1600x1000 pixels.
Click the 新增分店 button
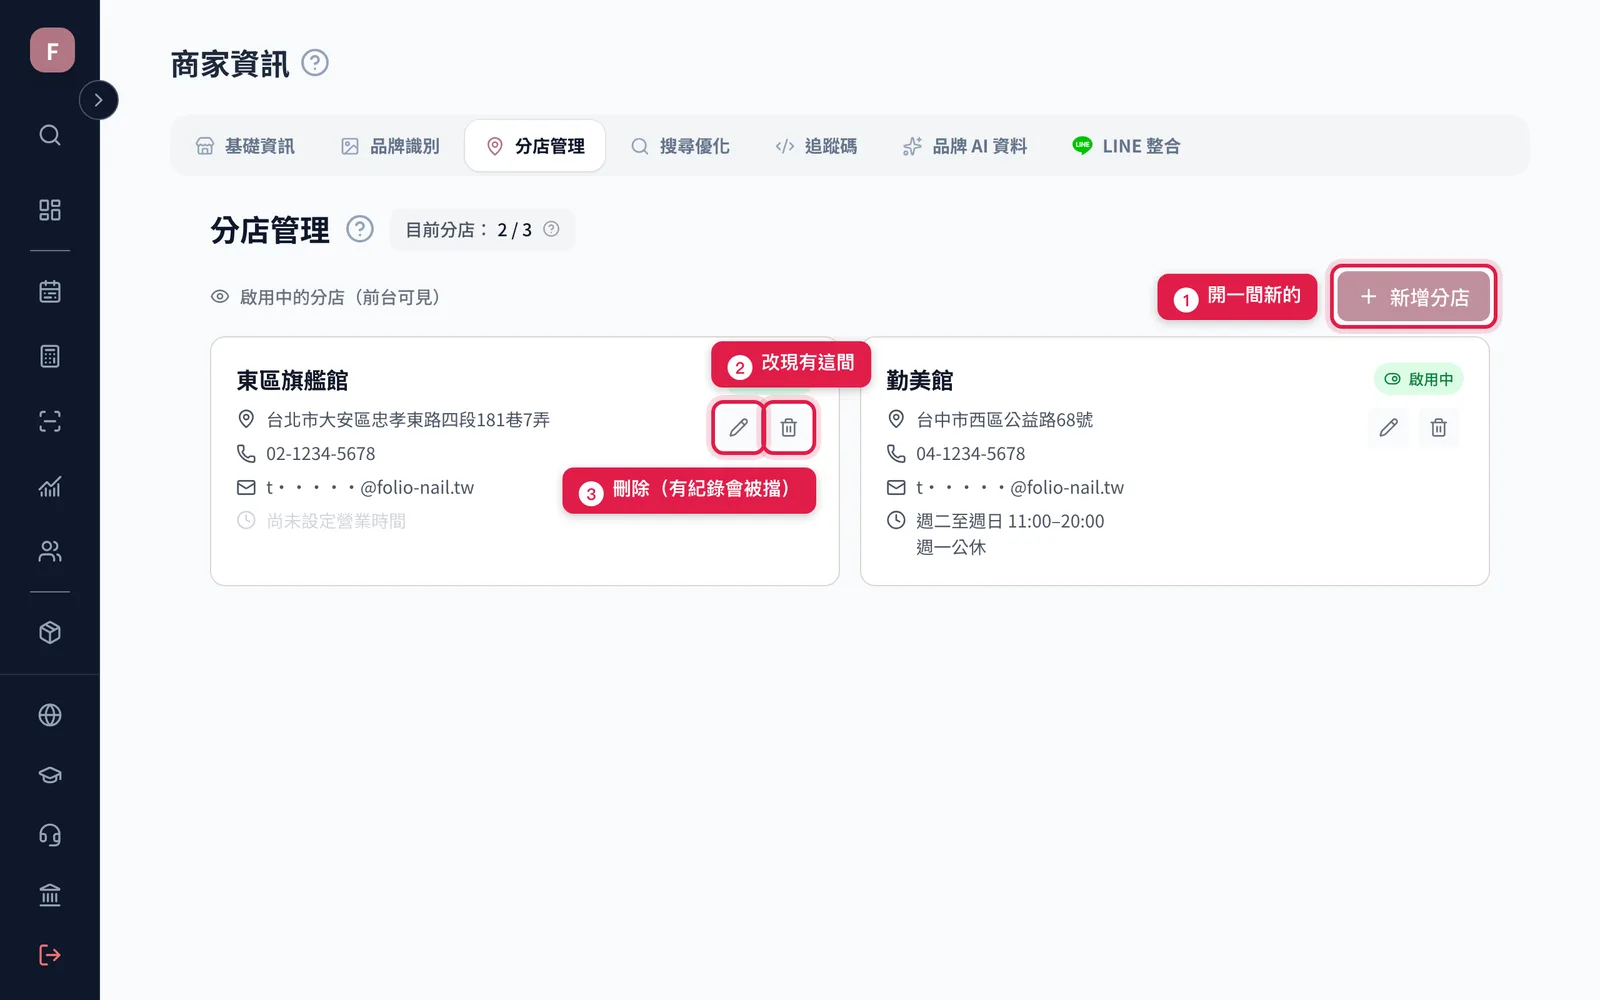point(1414,297)
